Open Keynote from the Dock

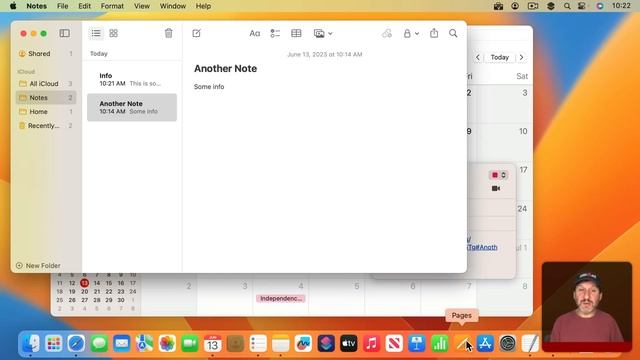(x=417, y=343)
